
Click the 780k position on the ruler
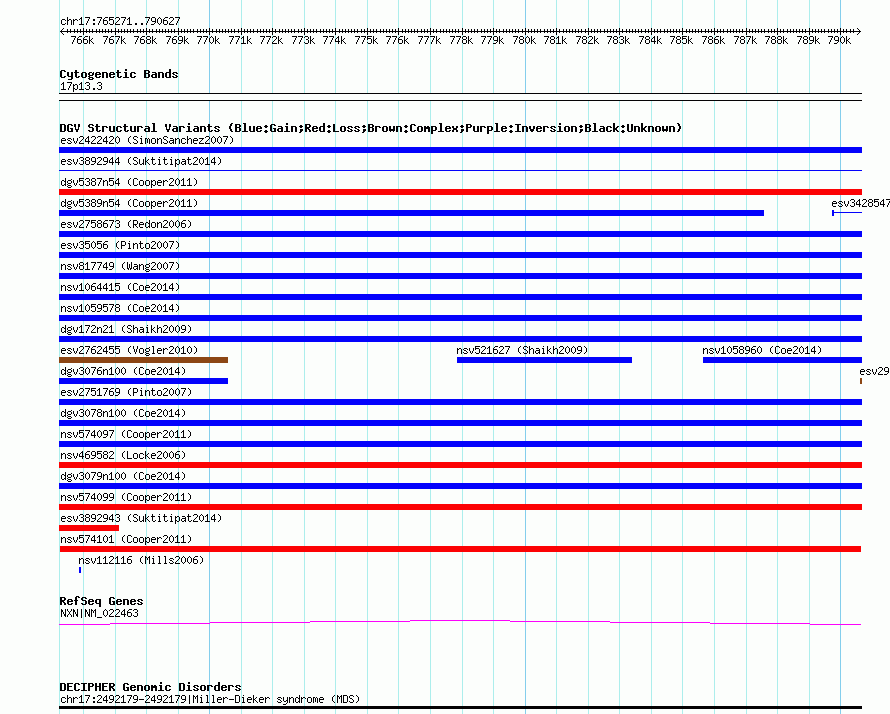pos(523,40)
